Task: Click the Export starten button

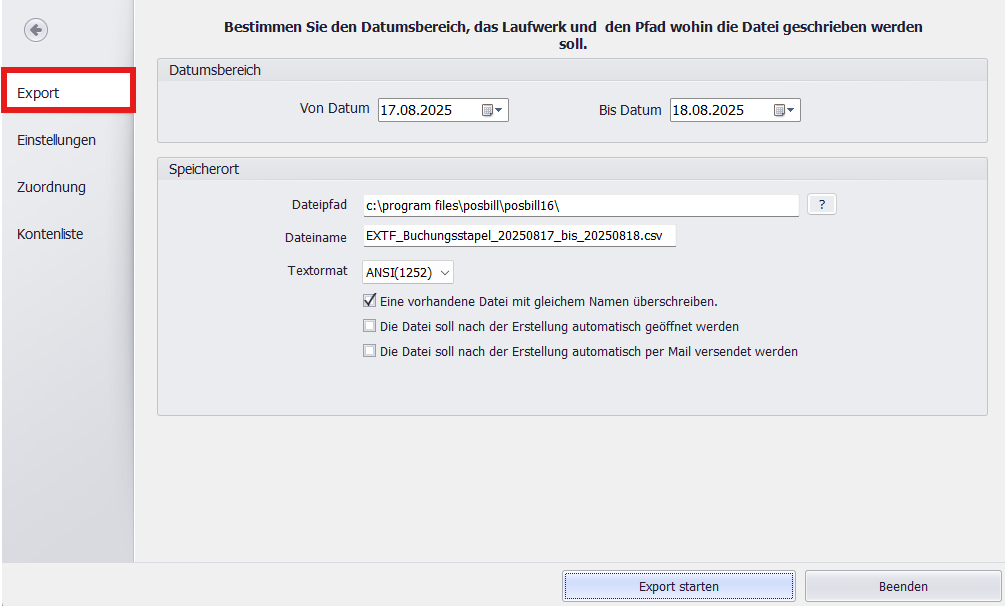Action: pyautogui.click(x=678, y=586)
